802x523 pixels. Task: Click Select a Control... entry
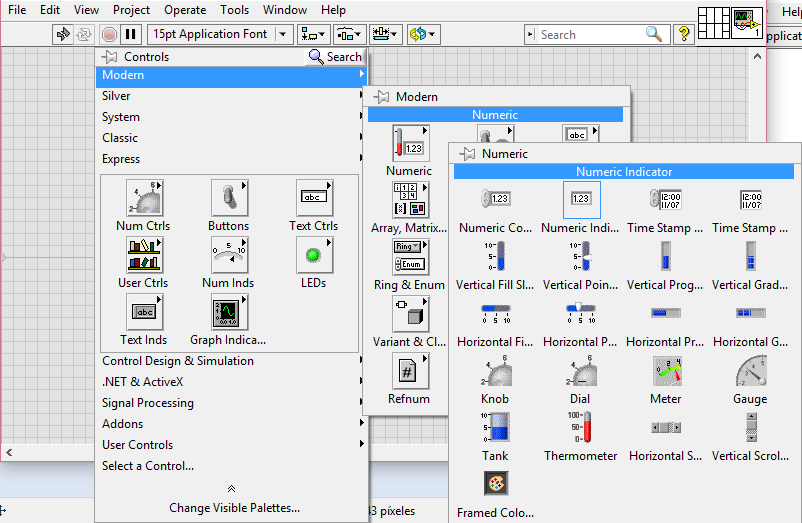[148, 466]
